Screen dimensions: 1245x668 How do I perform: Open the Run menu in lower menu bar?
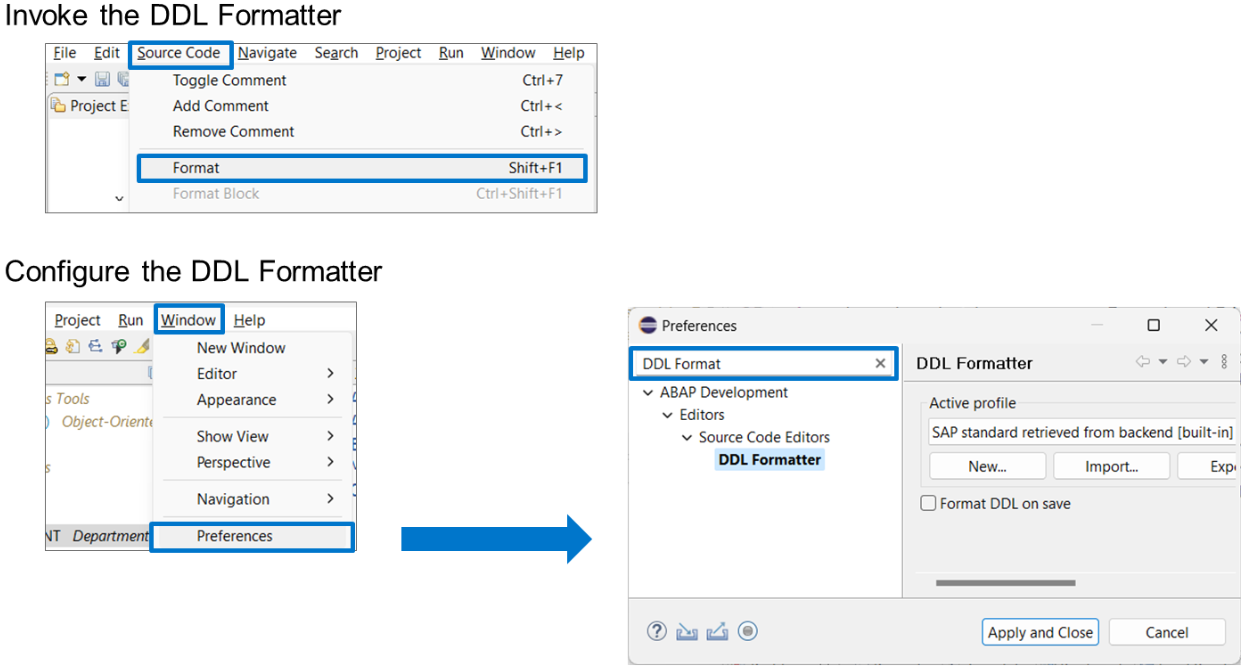(x=131, y=320)
